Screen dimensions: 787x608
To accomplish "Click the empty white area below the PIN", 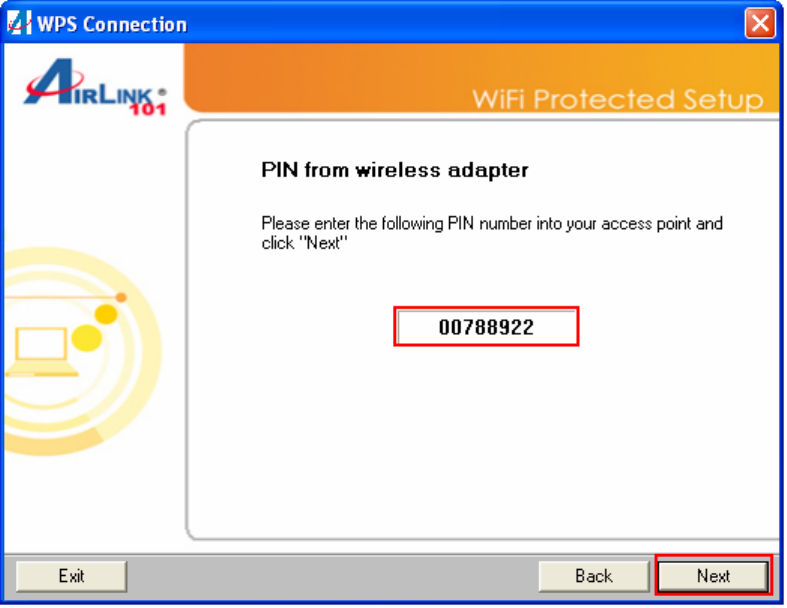I will 484,442.
